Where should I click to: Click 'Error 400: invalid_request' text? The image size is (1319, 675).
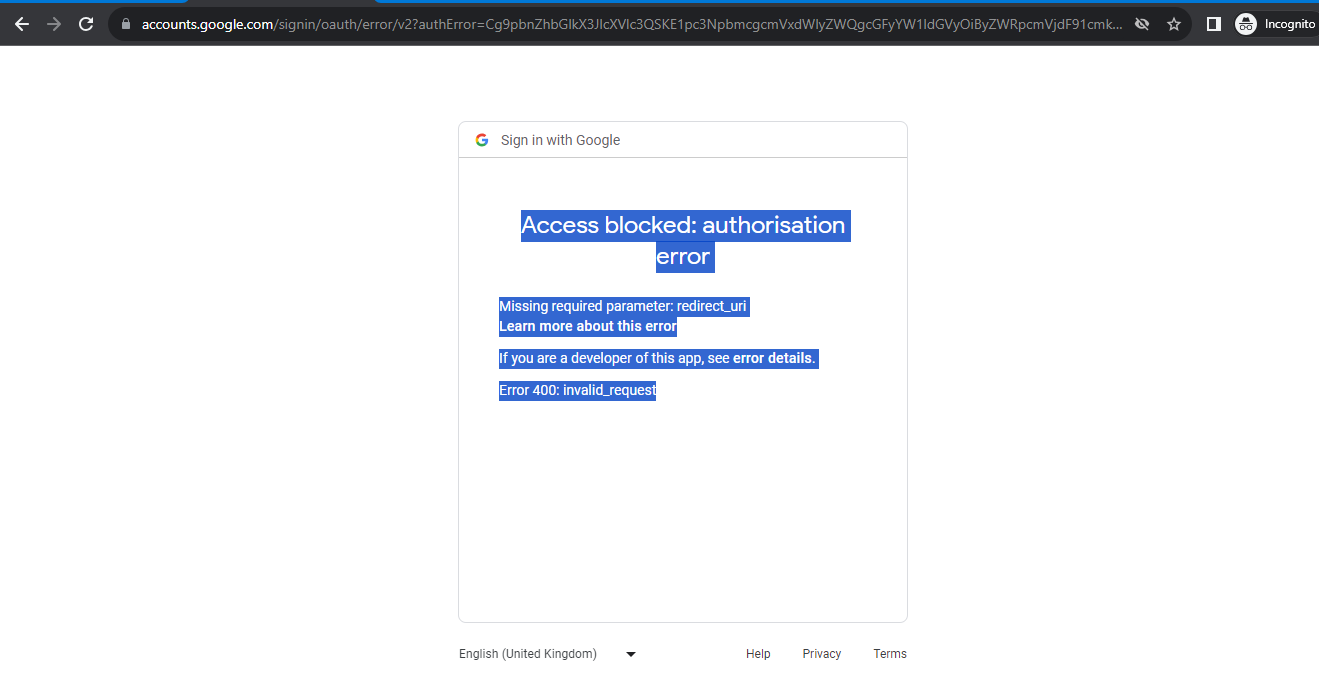click(x=578, y=390)
